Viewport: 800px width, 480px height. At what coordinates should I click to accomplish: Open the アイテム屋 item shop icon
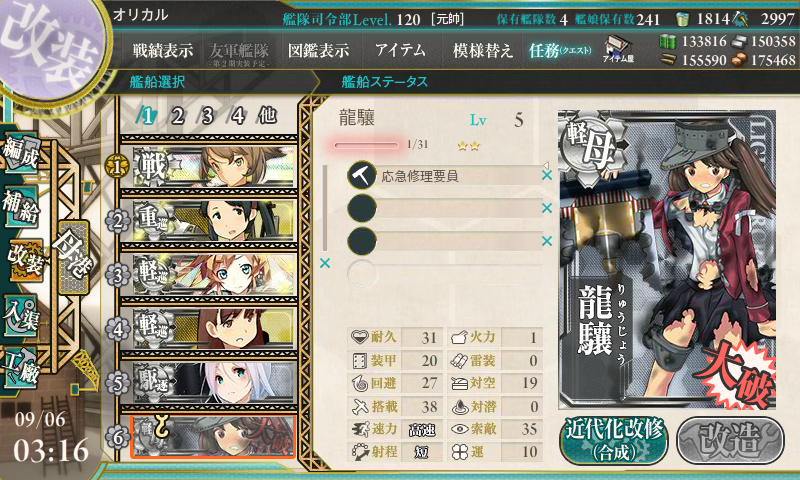click(618, 49)
